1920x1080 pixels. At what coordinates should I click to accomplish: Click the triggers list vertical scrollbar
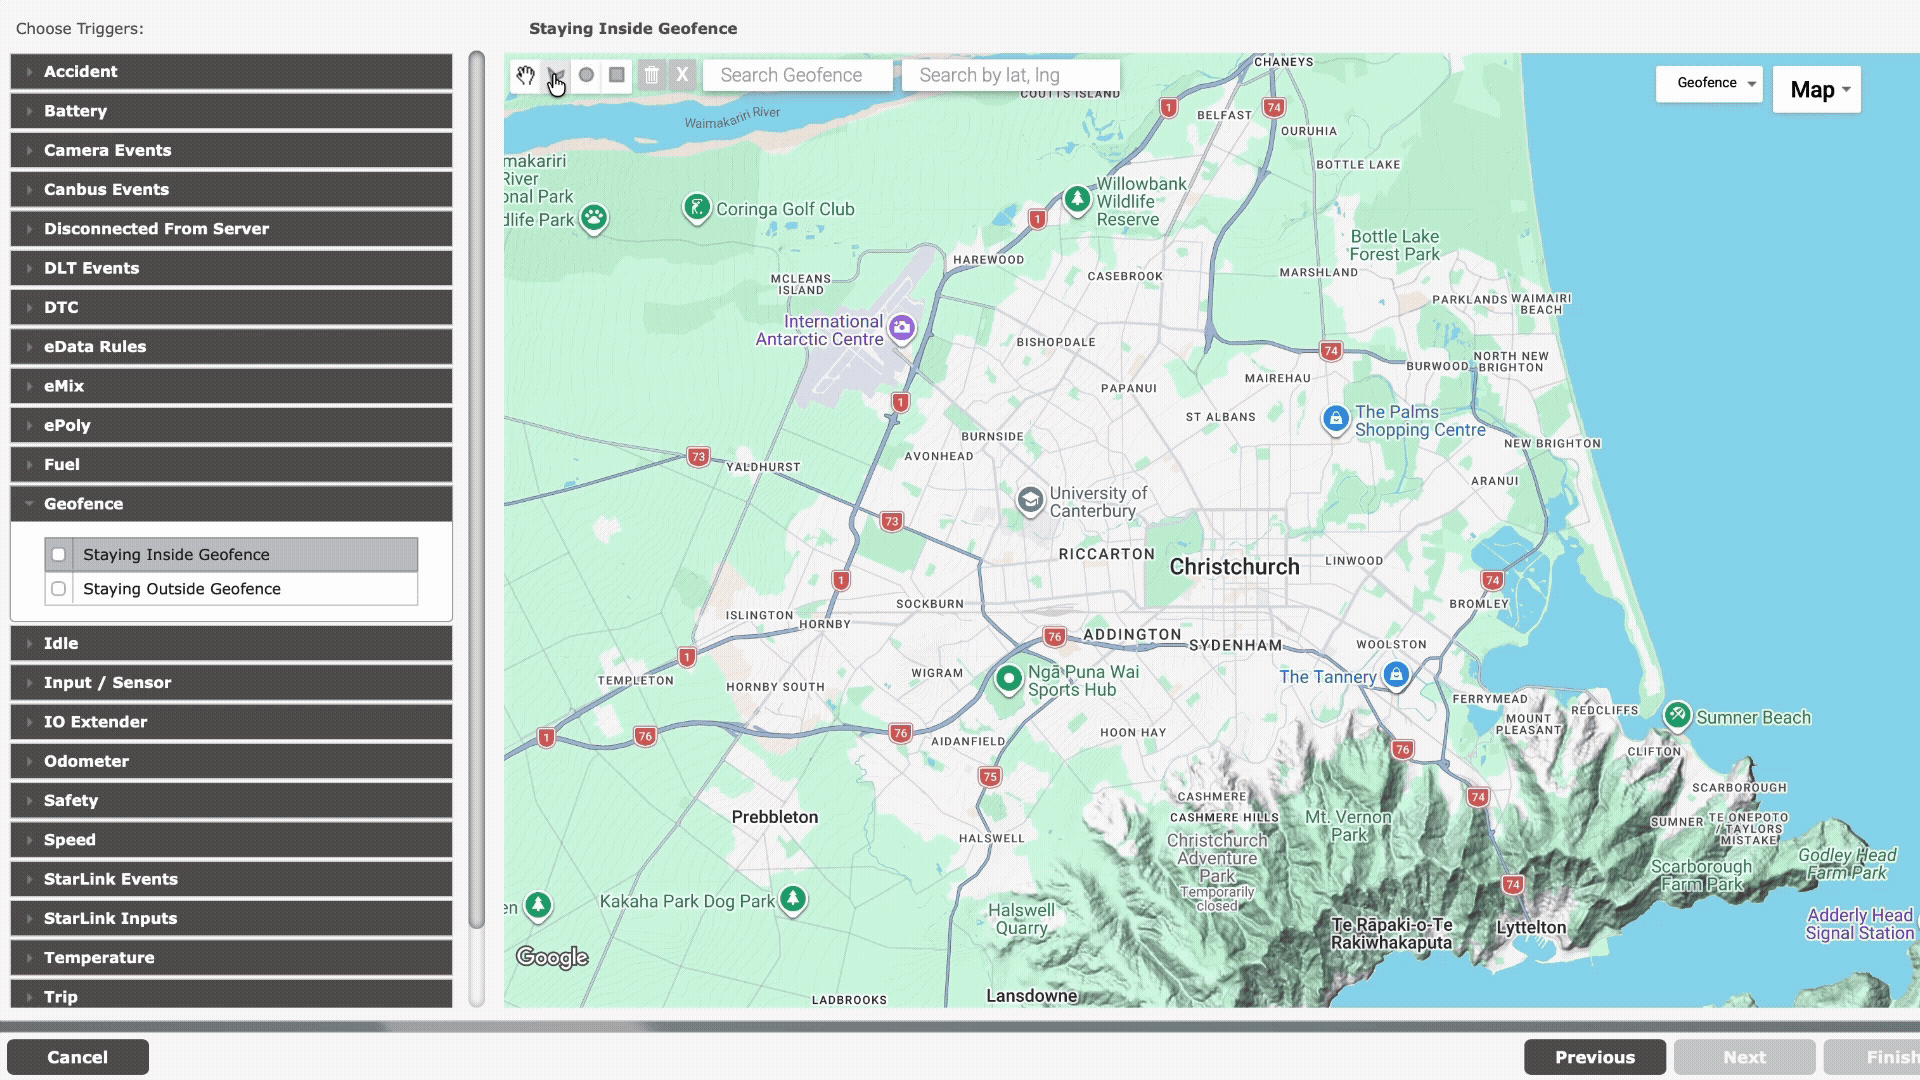point(477,490)
